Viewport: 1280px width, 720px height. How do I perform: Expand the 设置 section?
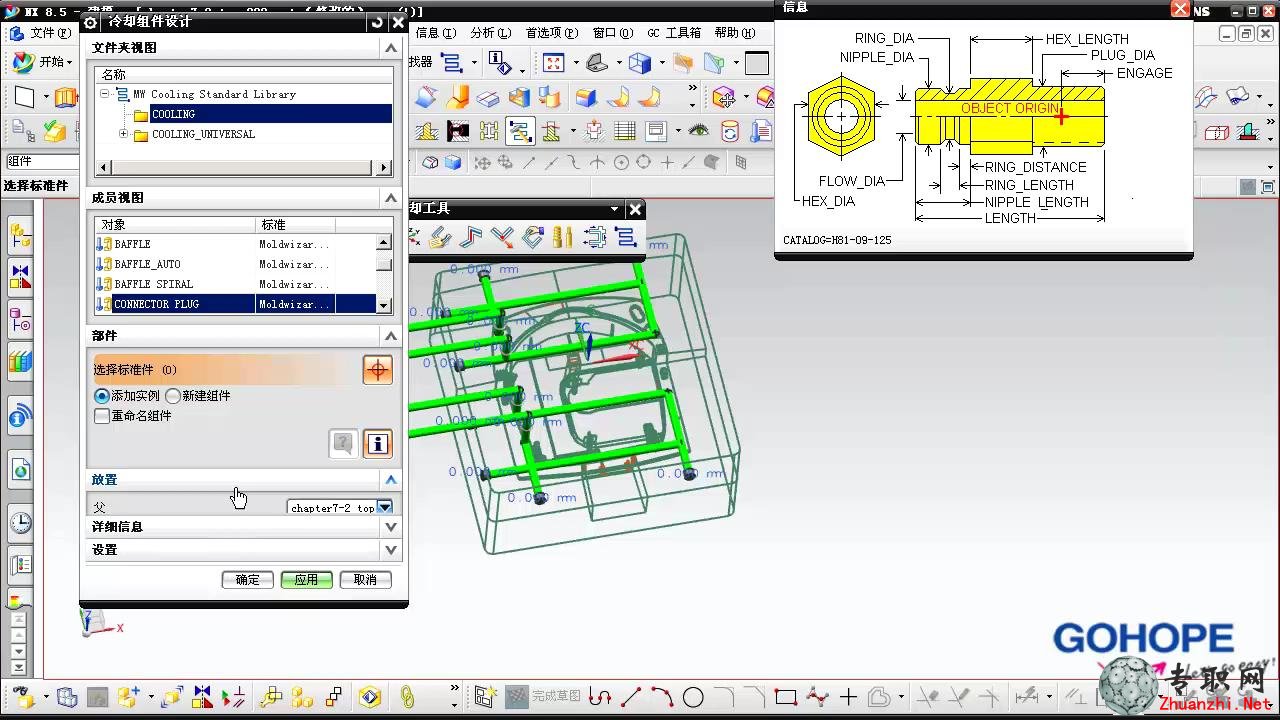tap(391, 550)
